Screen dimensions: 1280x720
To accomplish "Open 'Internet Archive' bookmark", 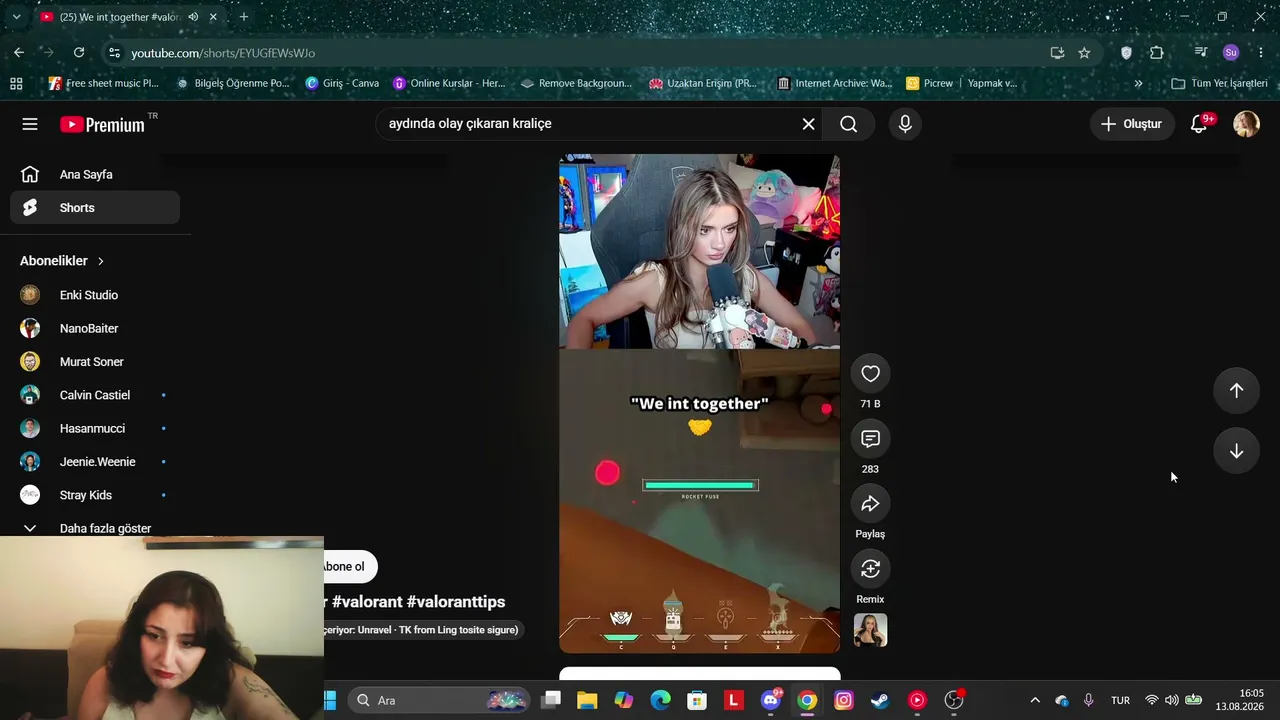I will click(835, 83).
